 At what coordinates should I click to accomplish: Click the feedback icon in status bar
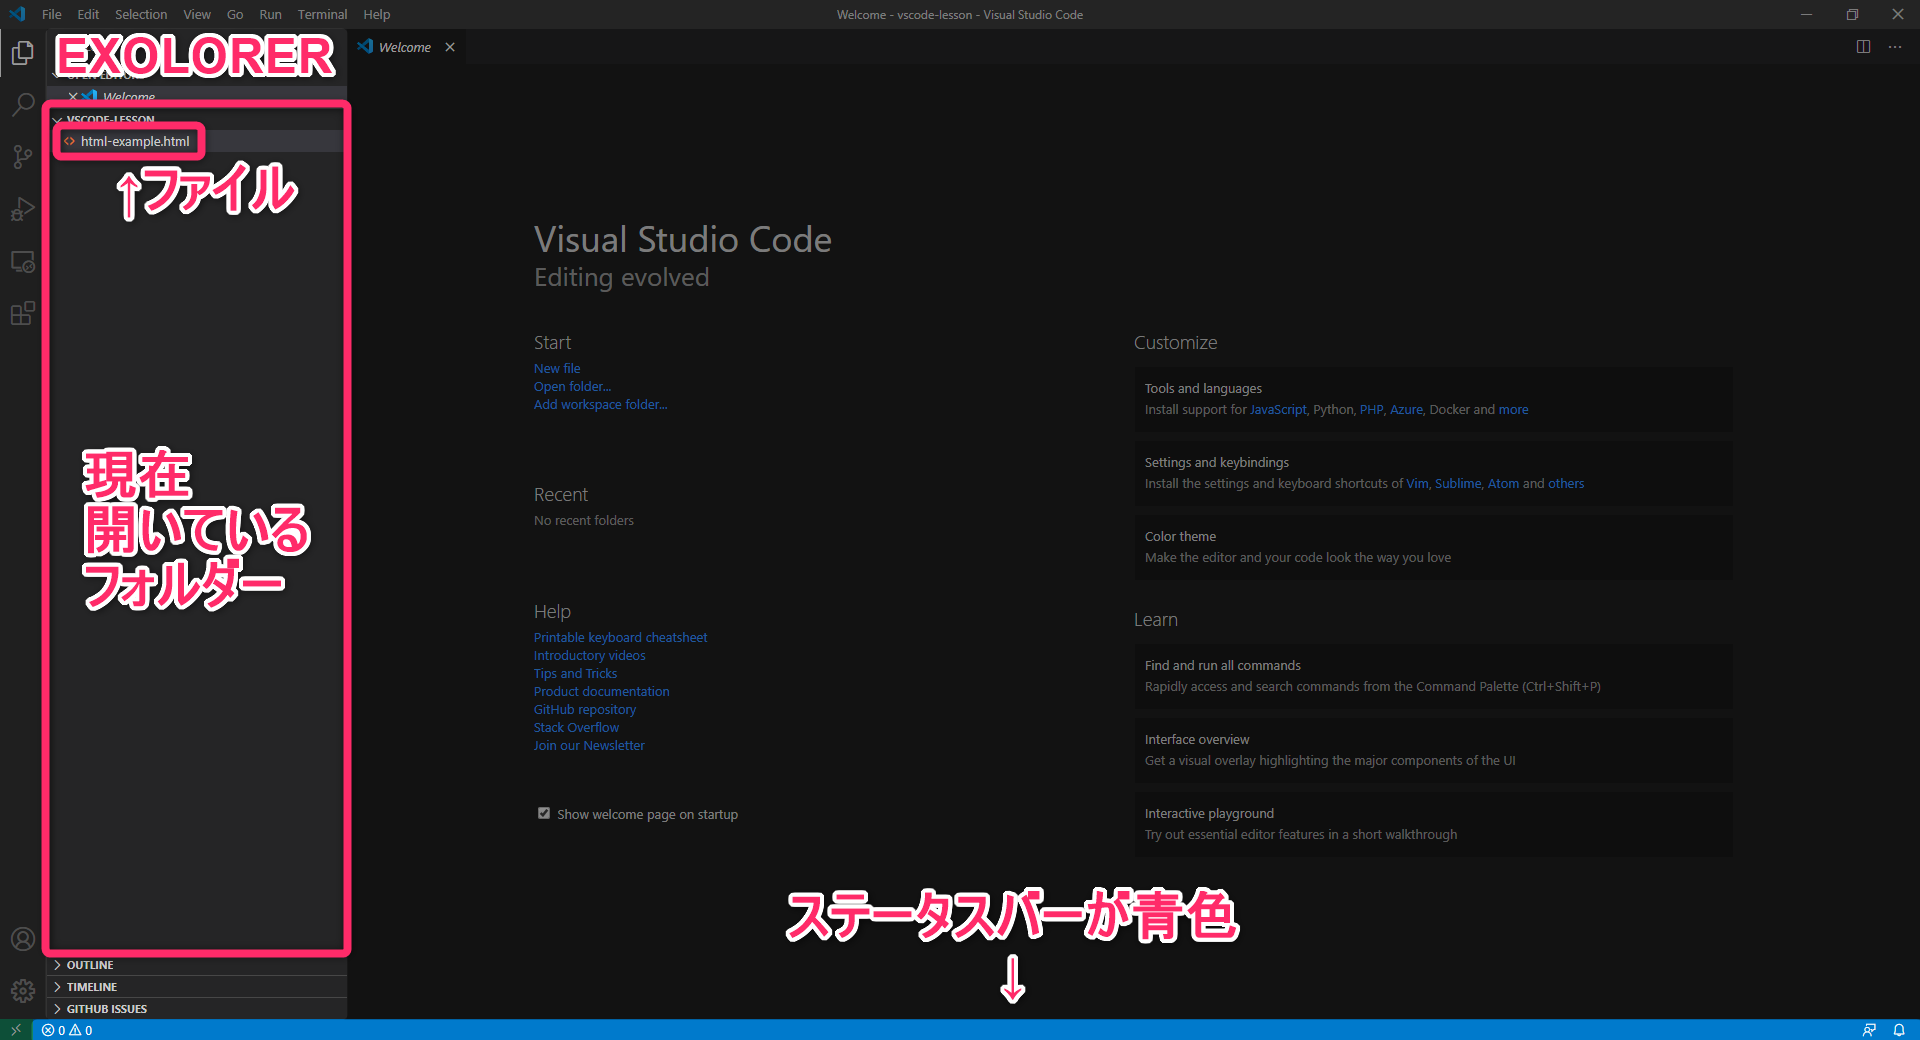tap(1868, 1030)
